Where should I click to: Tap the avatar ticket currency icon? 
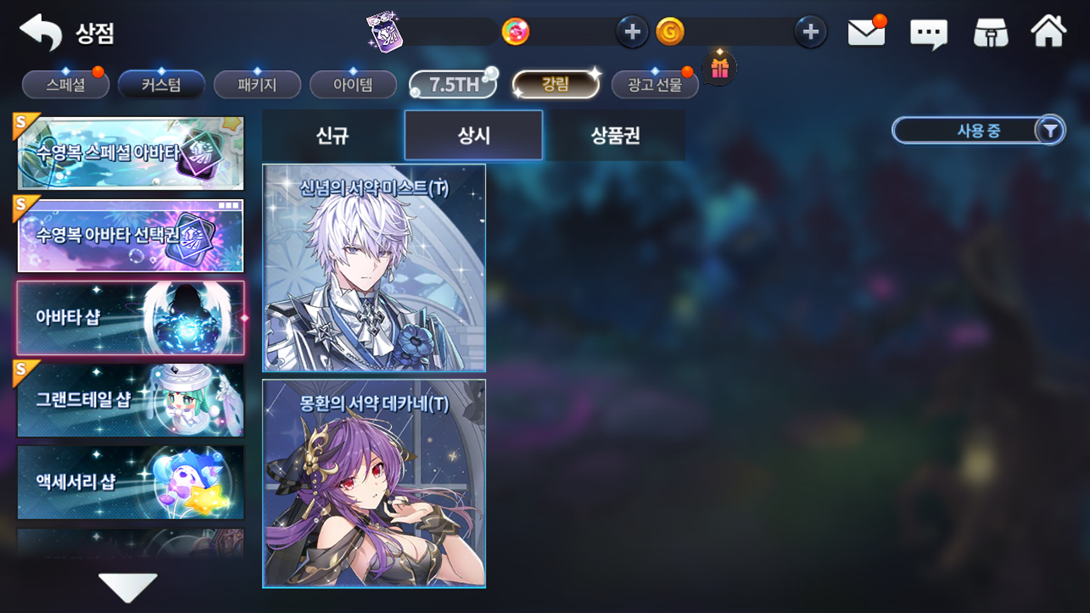(x=384, y=32)
